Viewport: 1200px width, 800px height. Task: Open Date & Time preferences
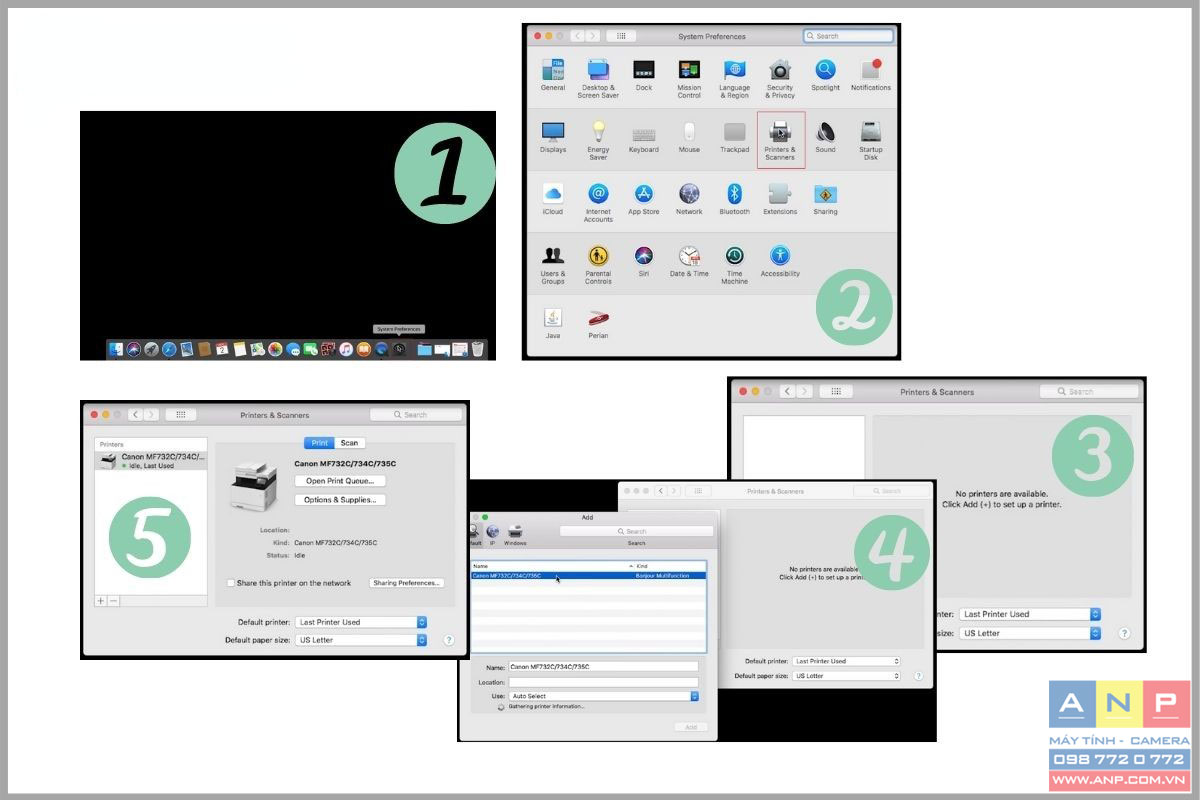coord(689,261)
